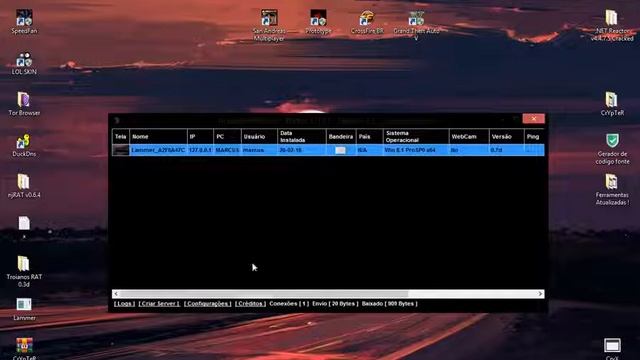
Task: Click the Win 8.1 Pro operating system cell
Action: 416,150
